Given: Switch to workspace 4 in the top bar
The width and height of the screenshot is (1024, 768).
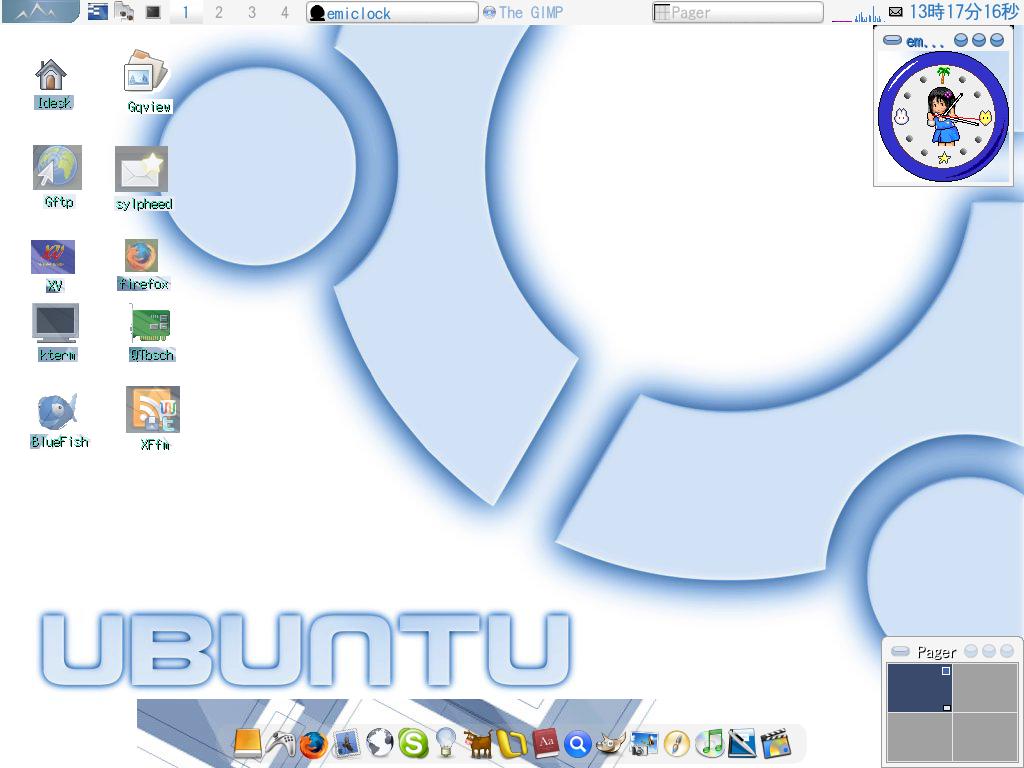Looking at the screenshot, I should (284, 13).
